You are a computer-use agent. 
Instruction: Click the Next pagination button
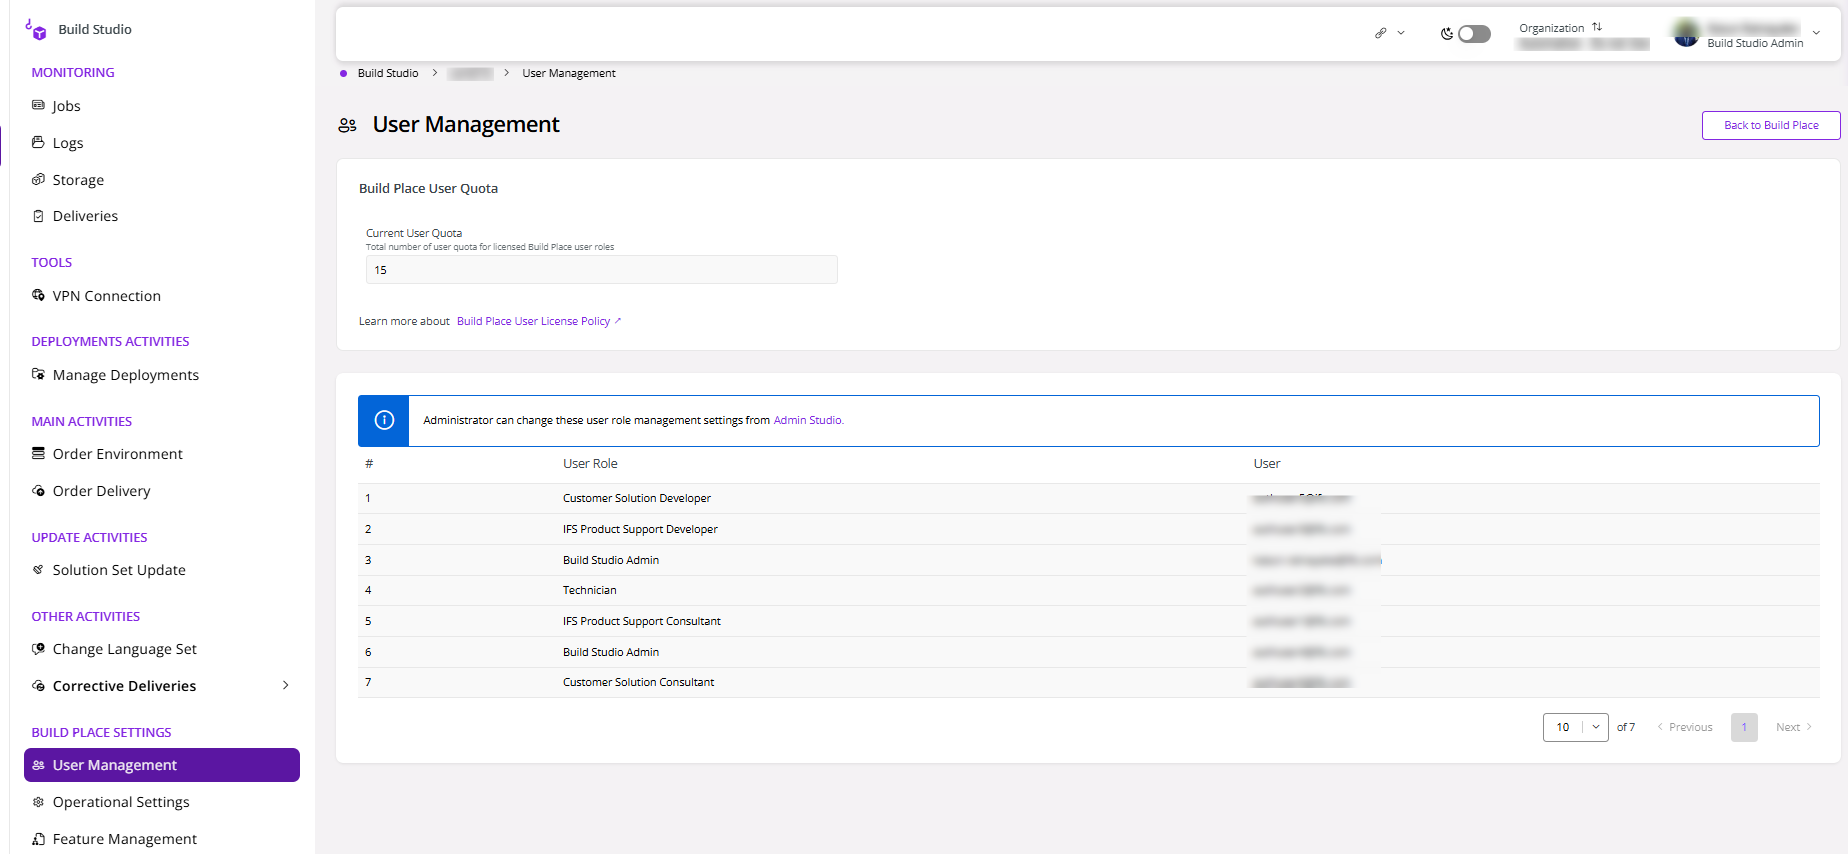1794,727
